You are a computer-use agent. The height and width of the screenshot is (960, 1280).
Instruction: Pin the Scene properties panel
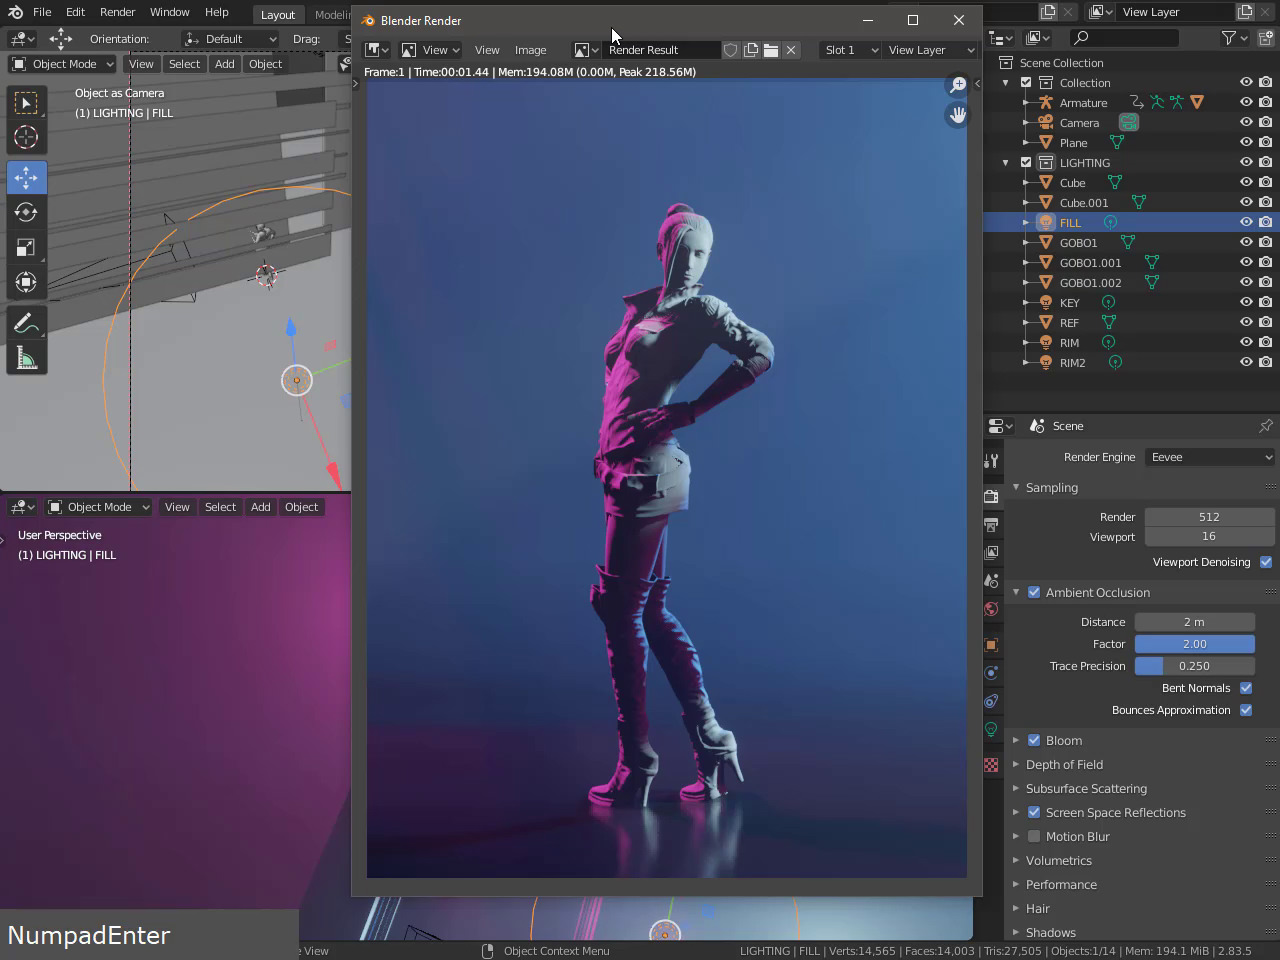coord(1265,426)
